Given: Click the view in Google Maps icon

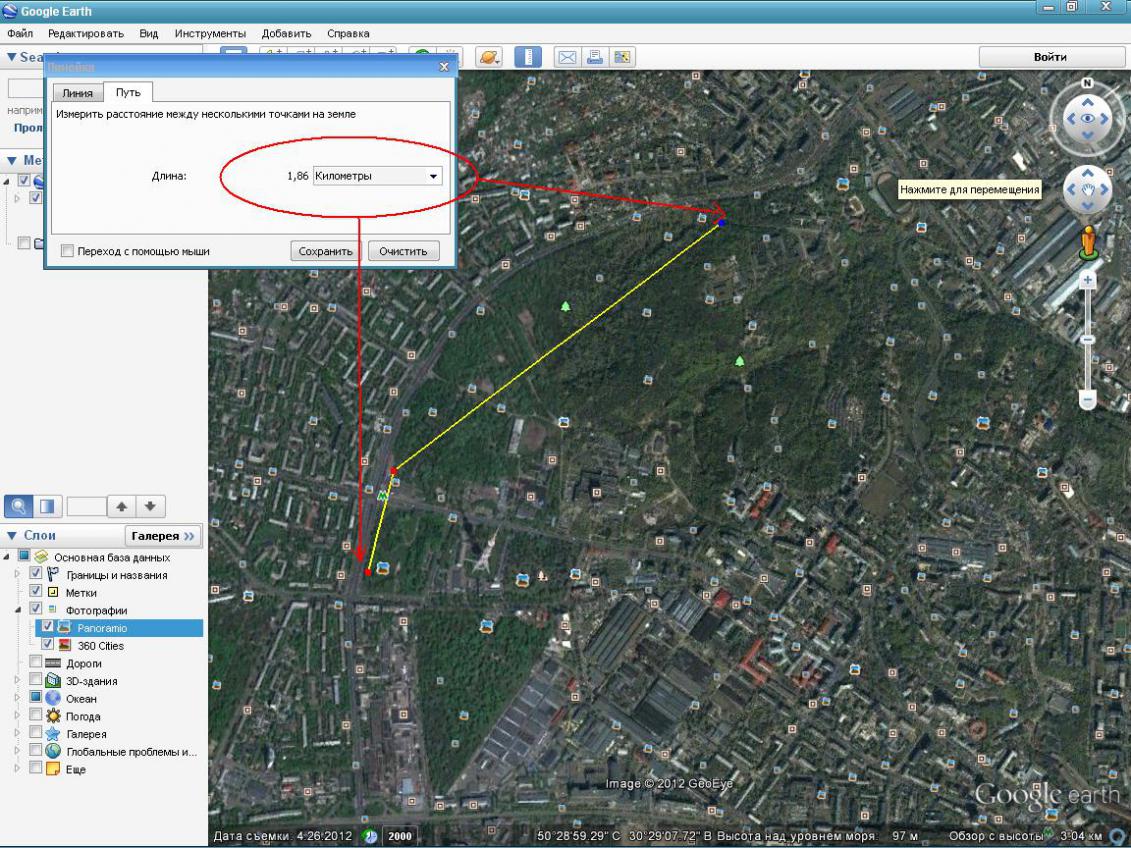Looking at the screenshot, I should tap(622, 57).
